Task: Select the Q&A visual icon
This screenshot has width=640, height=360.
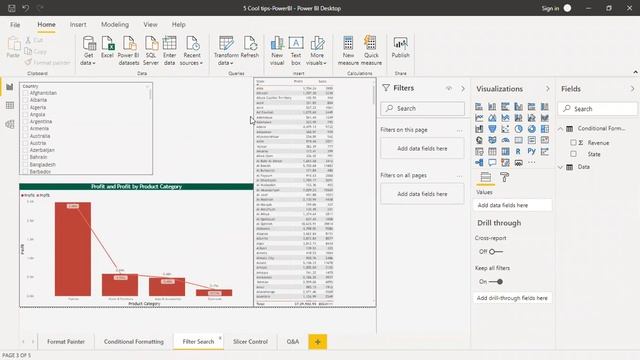Action: (492, 162)
